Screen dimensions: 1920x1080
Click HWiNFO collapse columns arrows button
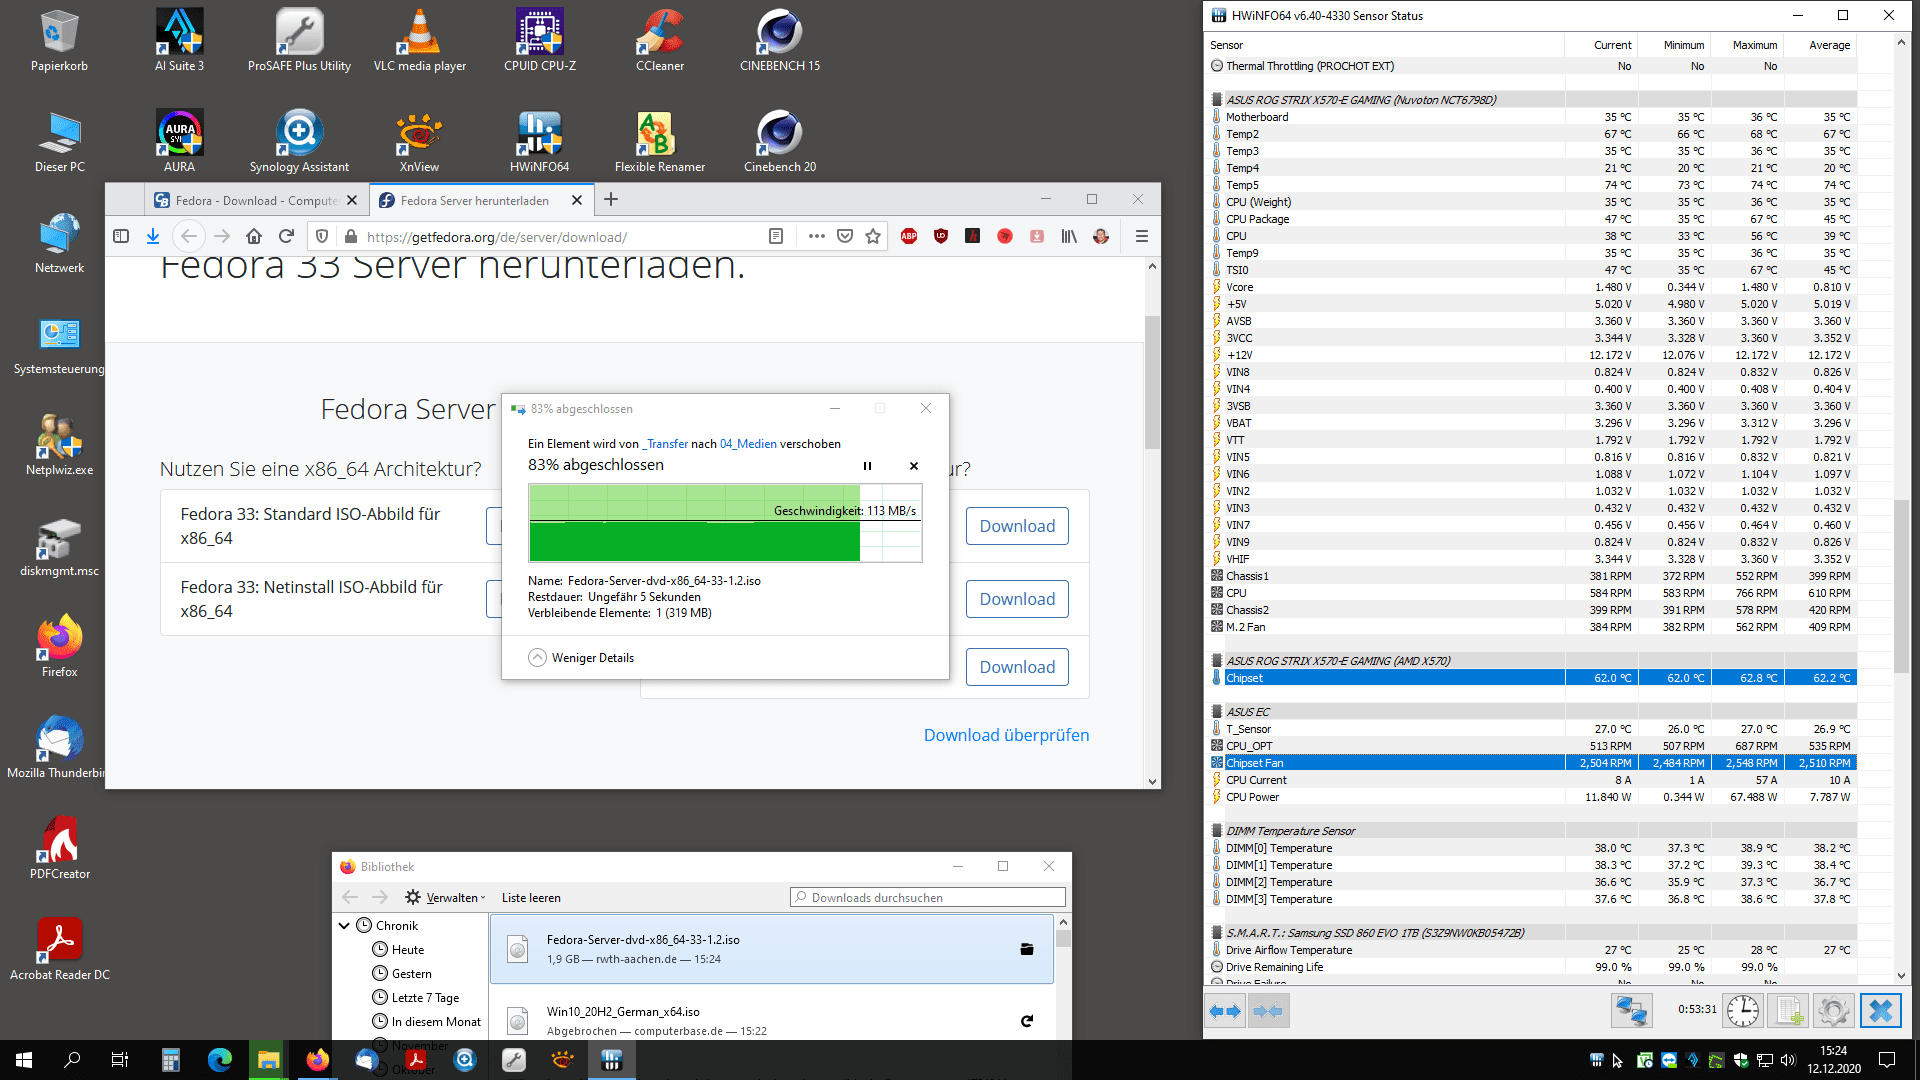tap(1268, 1011)
